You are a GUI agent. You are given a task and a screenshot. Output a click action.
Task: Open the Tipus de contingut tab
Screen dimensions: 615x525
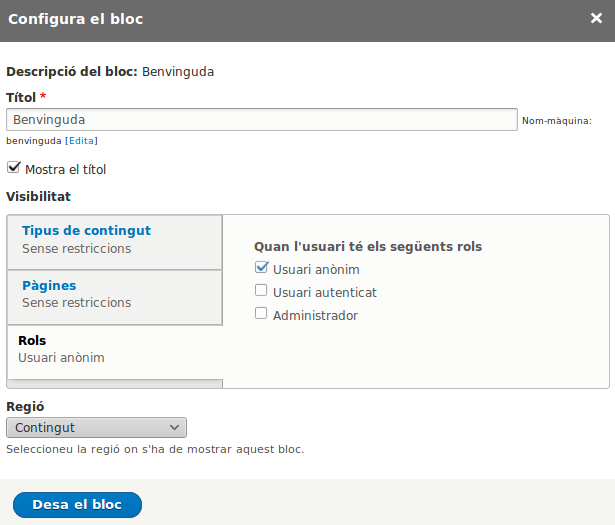[86, 231]
